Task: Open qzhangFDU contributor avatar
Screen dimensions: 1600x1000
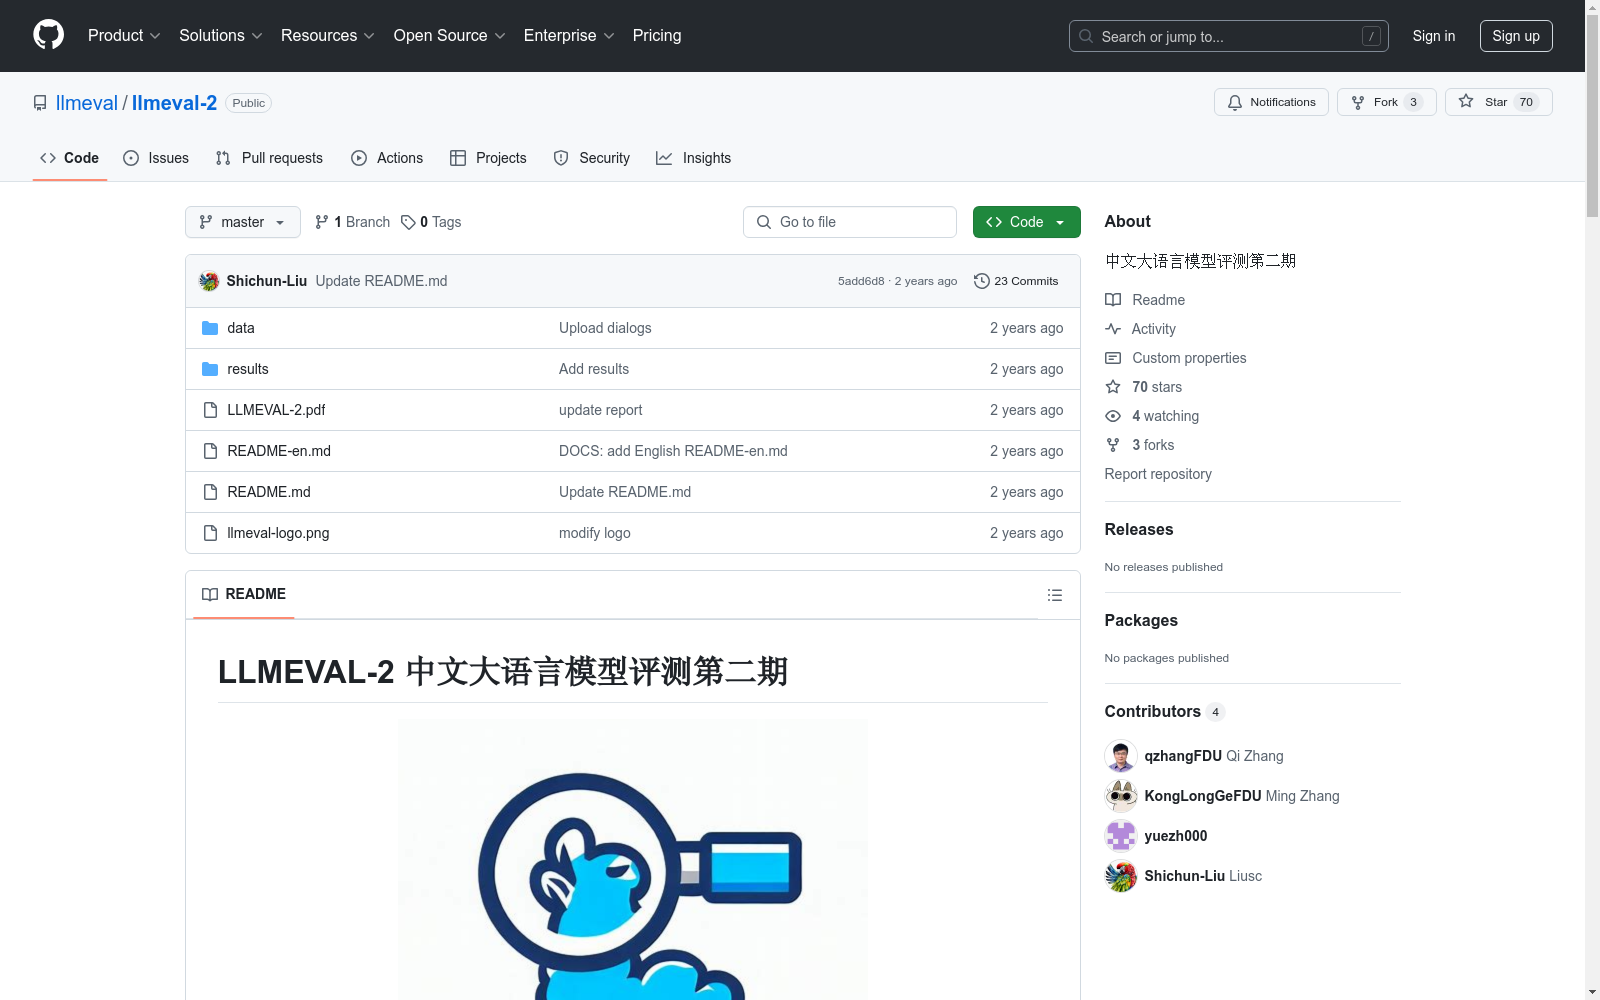Action: pos(1121,756)
